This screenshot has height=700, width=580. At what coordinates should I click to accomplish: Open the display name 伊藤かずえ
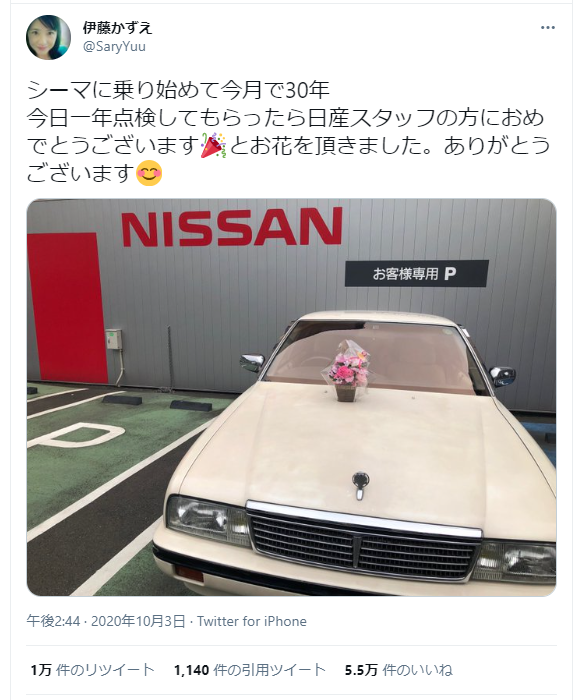[117, 28]
